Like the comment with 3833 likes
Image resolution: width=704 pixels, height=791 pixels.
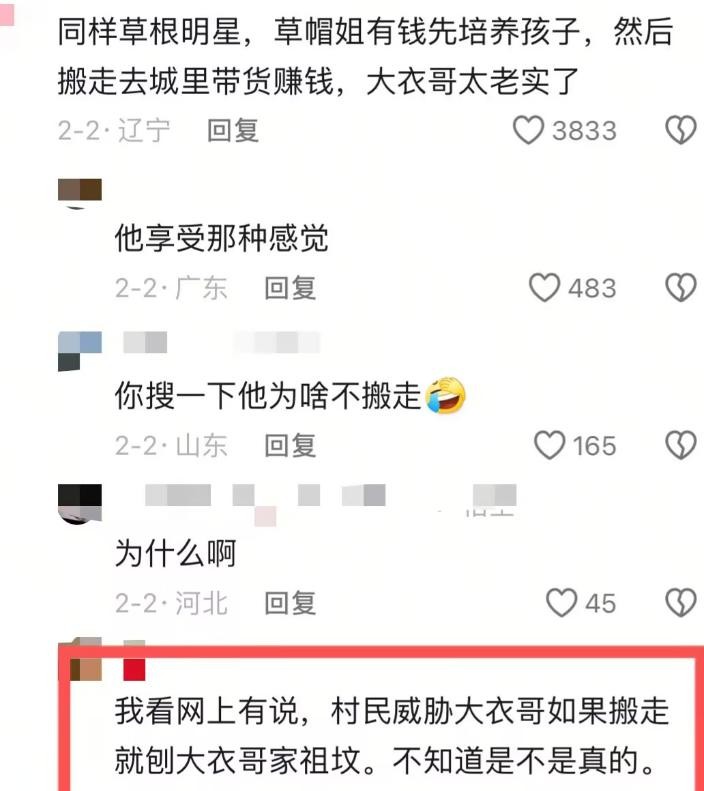click(528, 130)
